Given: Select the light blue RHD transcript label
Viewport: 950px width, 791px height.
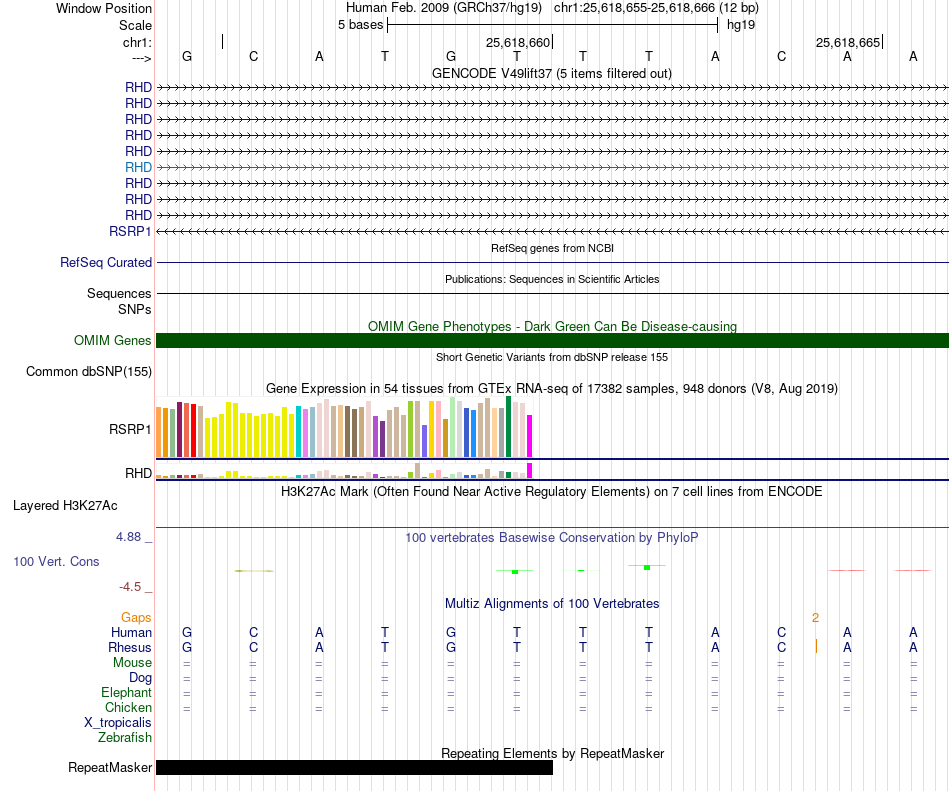Looking at the screenshot, I should point(138,167).
